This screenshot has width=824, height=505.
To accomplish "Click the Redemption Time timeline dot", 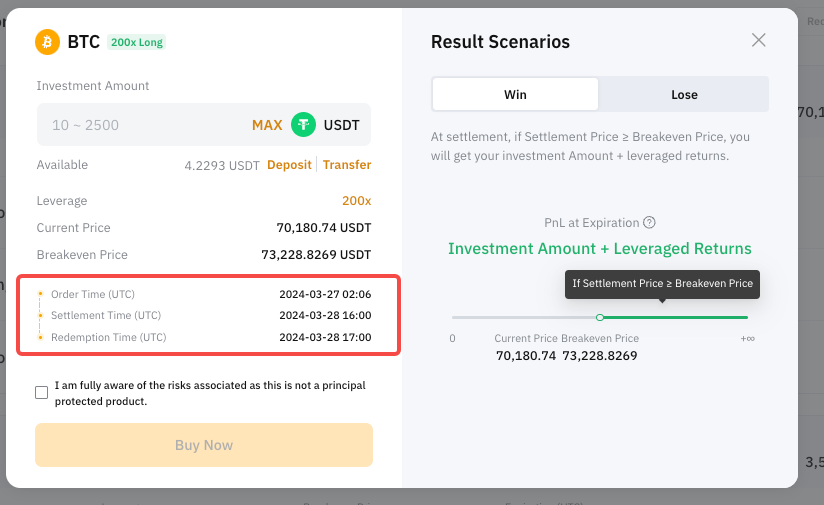I will tap(40, 337).
